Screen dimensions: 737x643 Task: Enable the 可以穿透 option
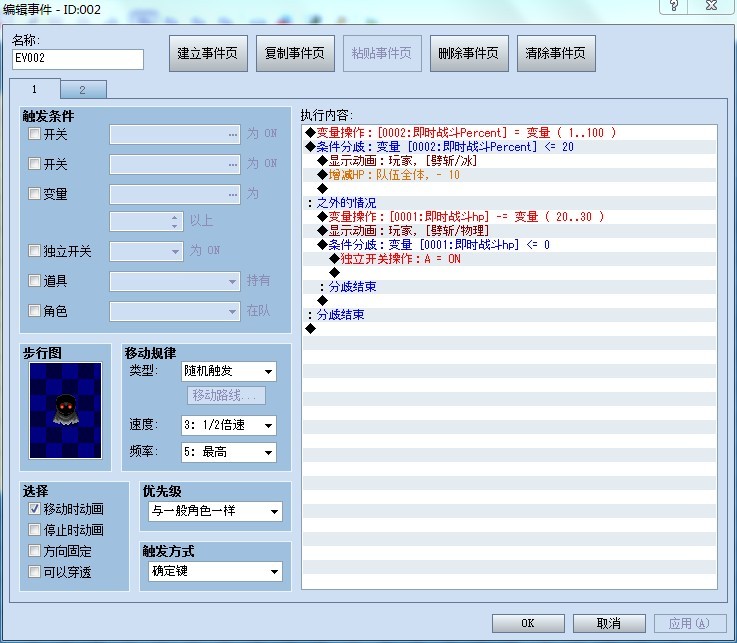[34, 572]
